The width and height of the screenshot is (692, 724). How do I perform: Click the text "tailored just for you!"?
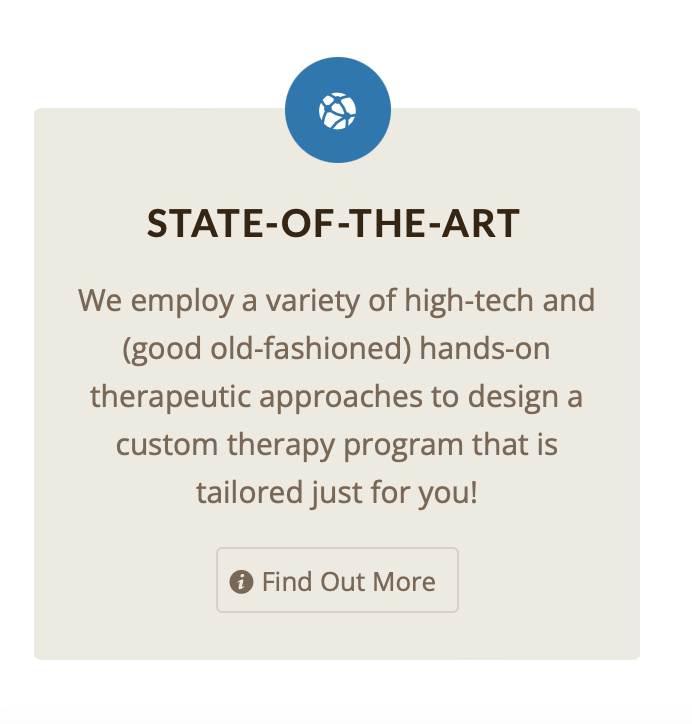click(337, 494)
